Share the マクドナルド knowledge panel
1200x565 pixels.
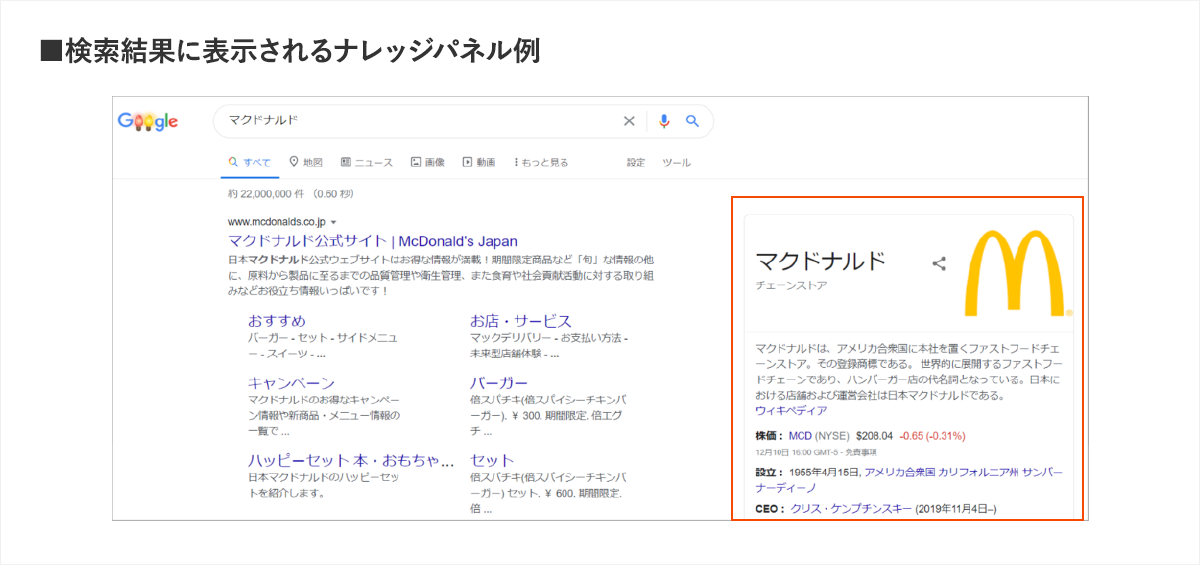pyautogui.click(x=939, y=264)
